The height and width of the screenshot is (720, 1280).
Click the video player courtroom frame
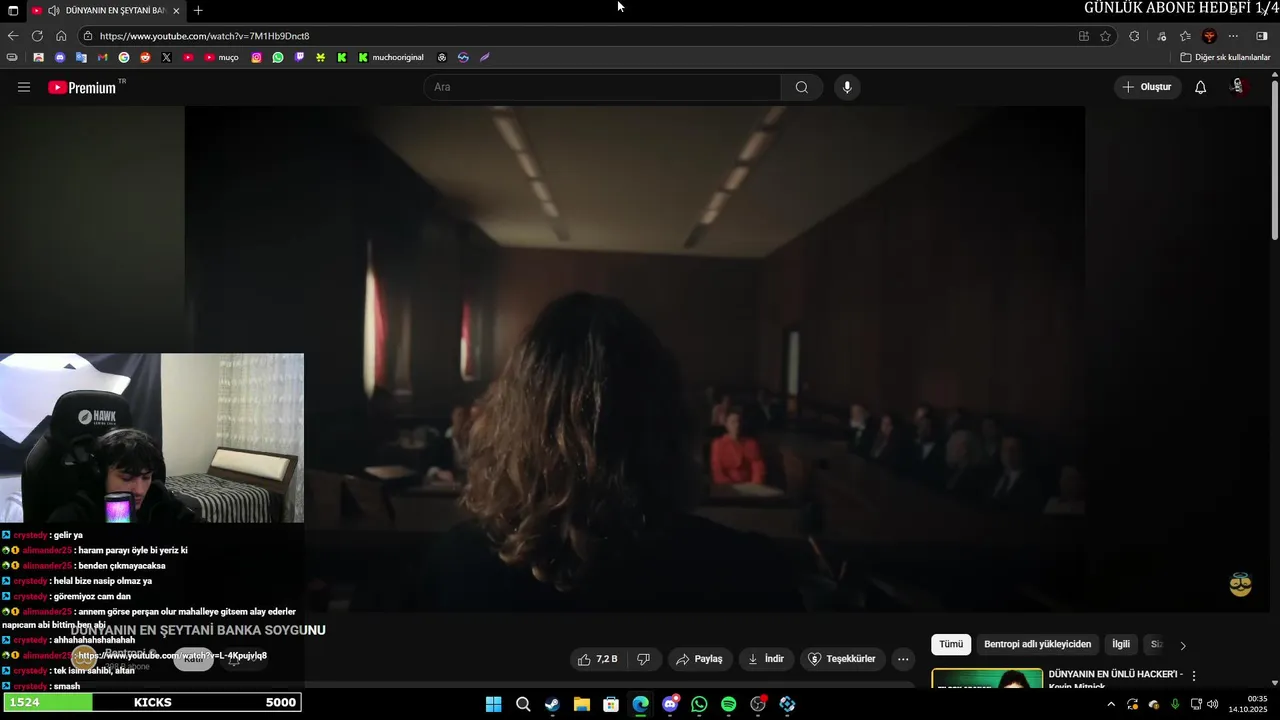click(635, 359)
